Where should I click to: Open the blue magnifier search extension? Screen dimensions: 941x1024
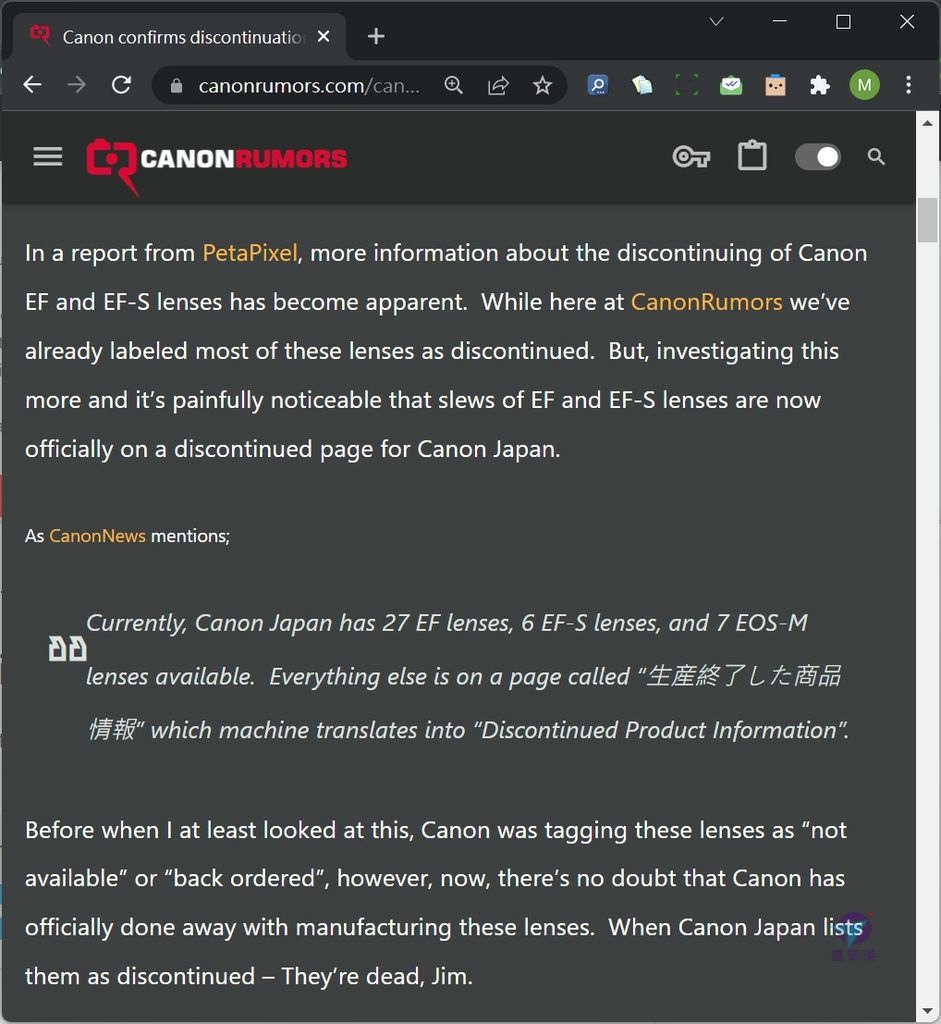pyautogui.click(x=598, y=85)
